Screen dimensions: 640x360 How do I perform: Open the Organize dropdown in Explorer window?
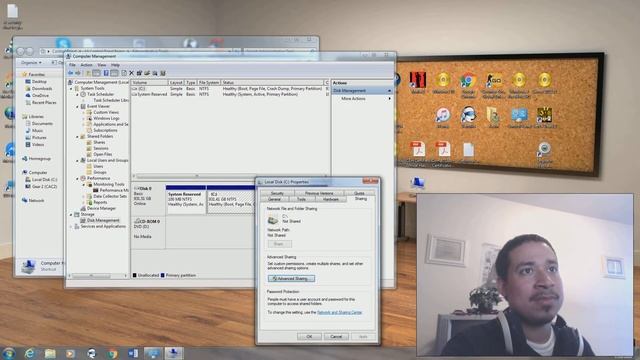click(31, 62)
